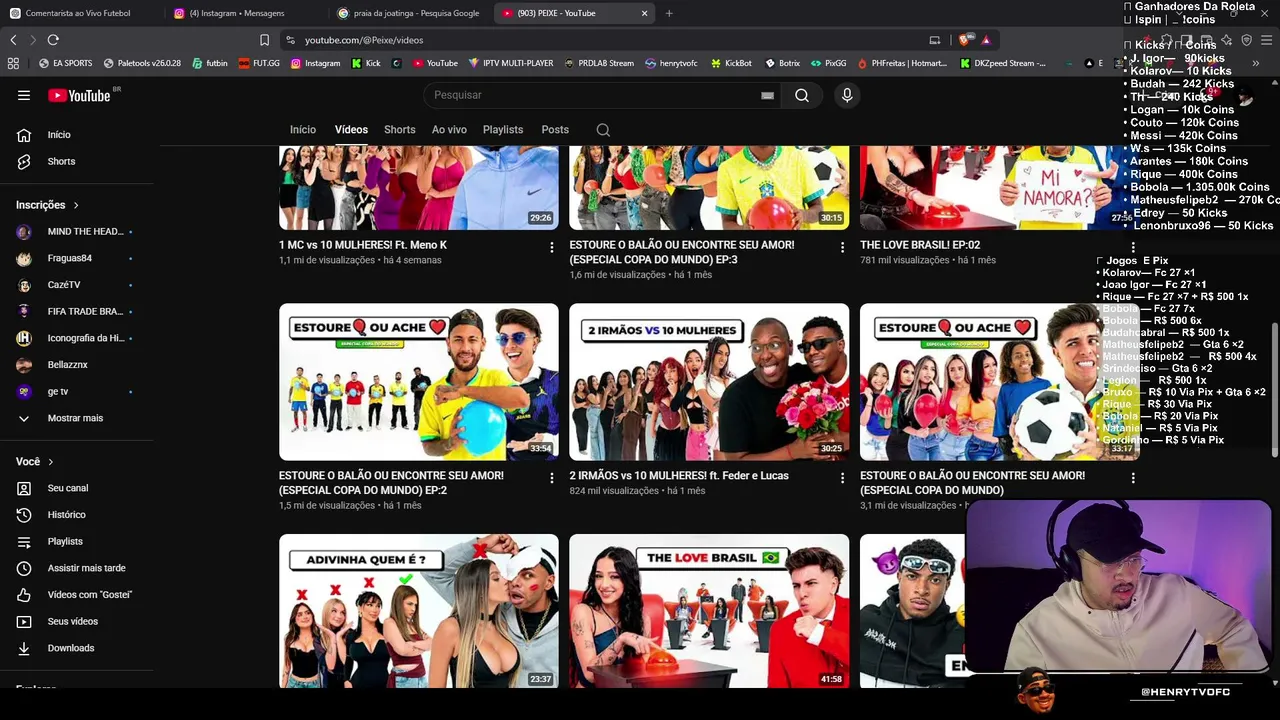
Task: Click the Pesquisar search field
Action: click(595, 95)
